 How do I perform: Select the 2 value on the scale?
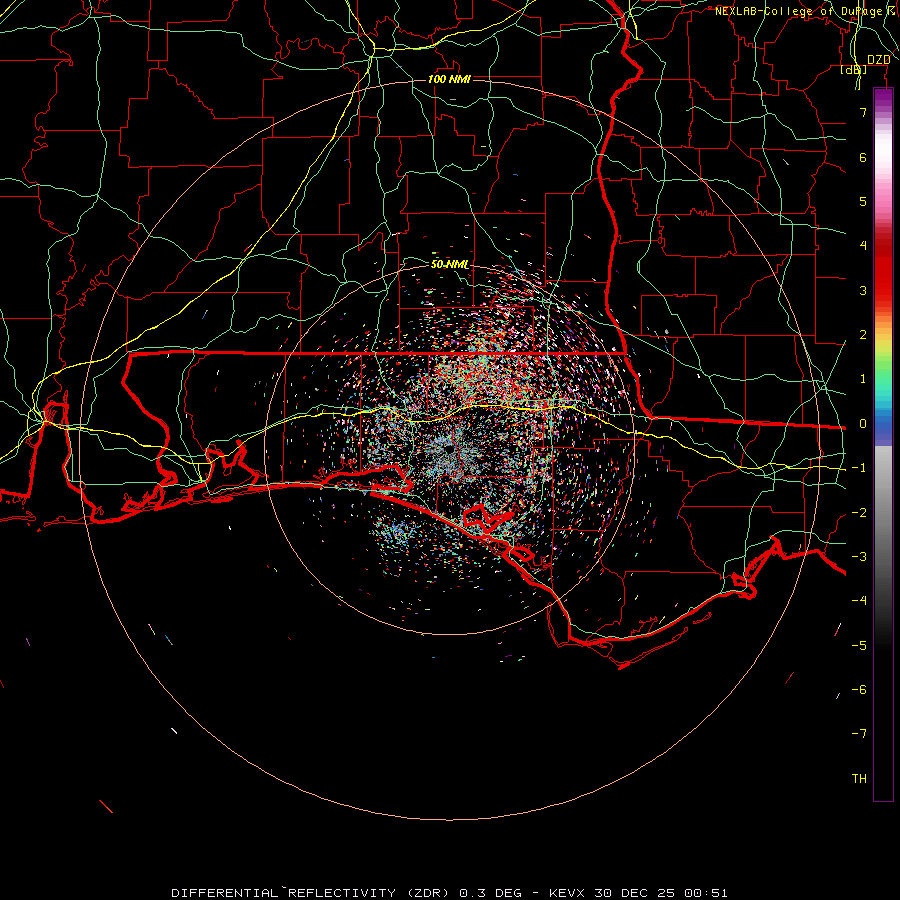(863, 335)
